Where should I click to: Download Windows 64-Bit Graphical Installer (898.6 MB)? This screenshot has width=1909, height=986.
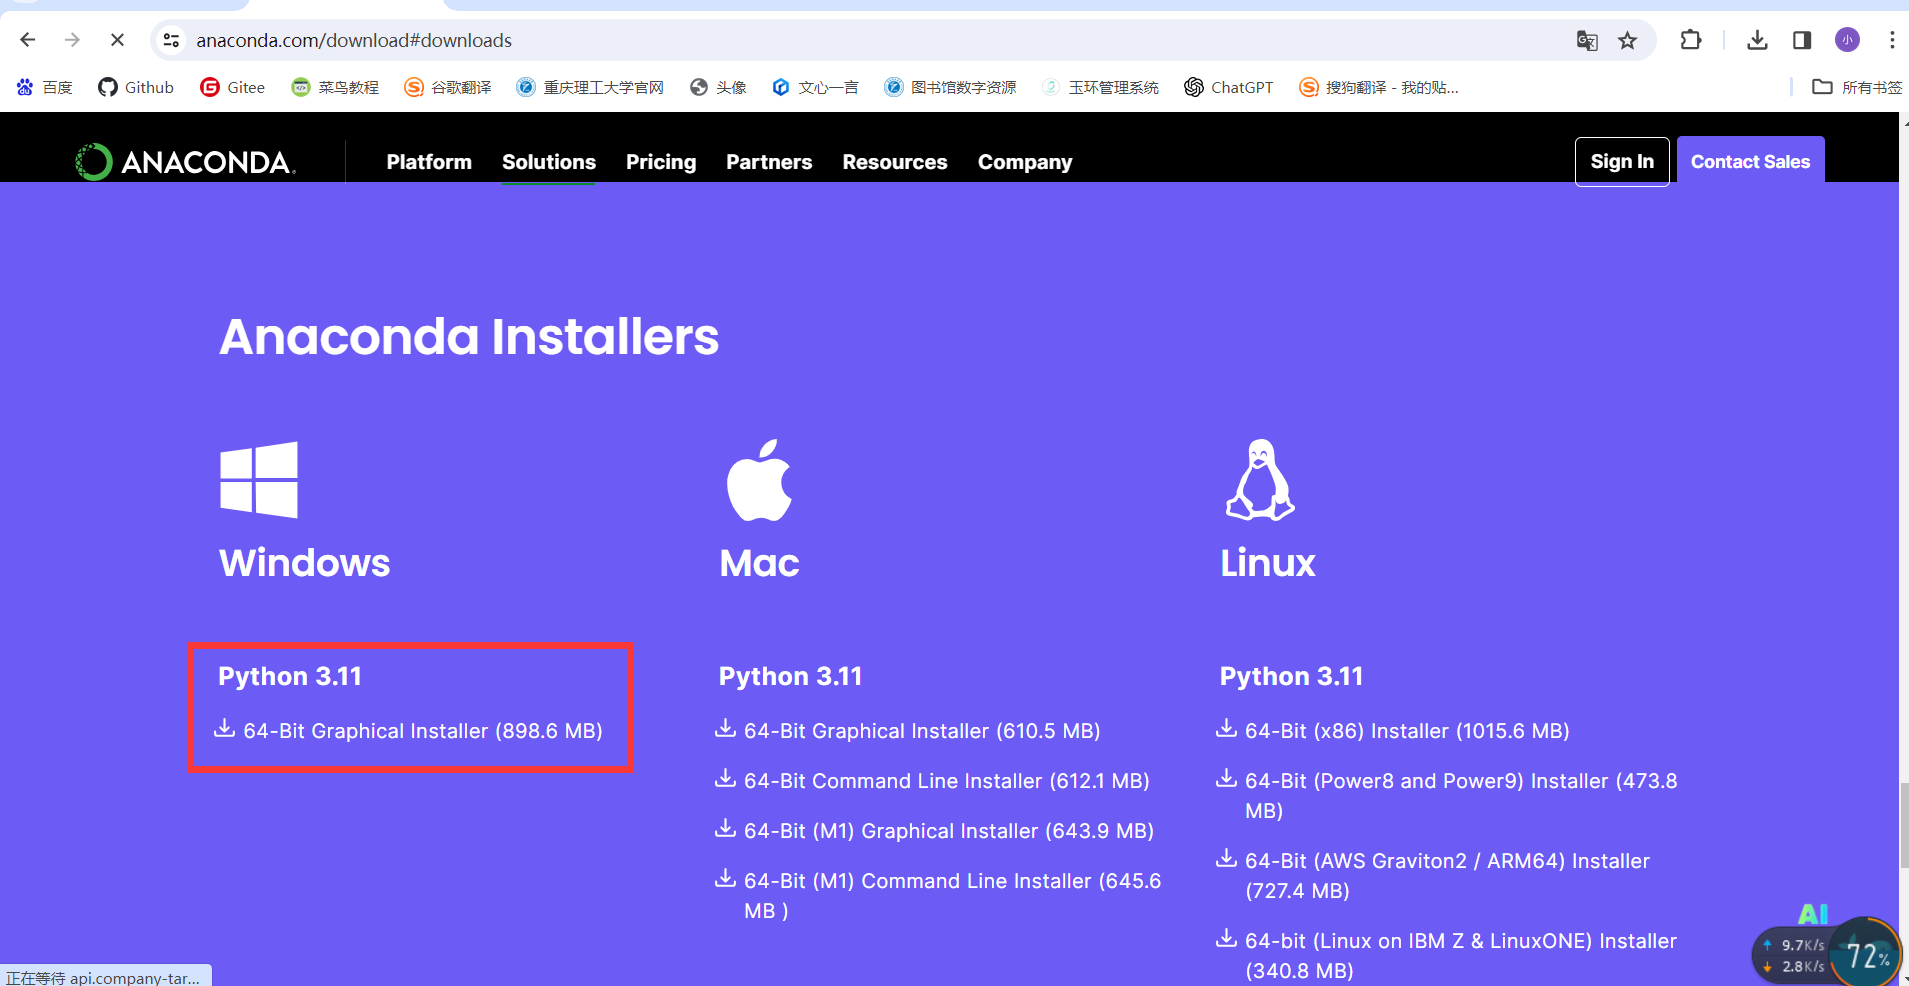(x=408, y=731)
